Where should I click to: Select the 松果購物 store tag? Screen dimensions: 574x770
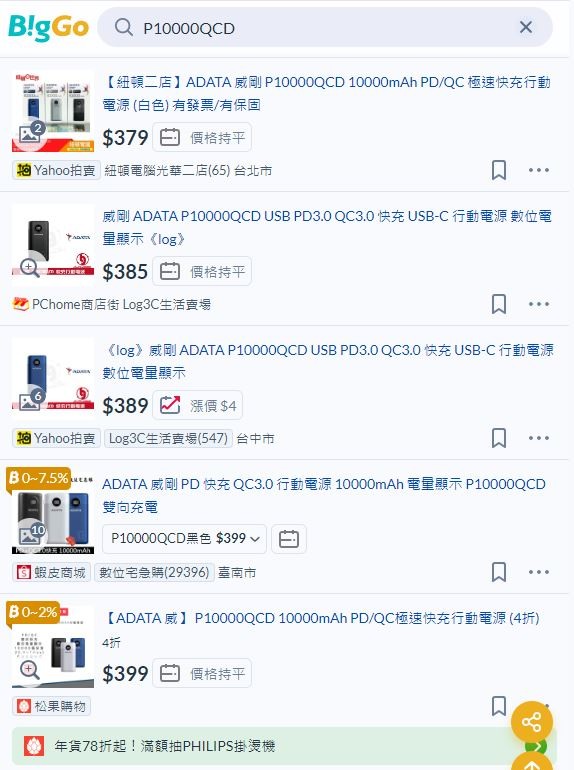coord(52,706)
